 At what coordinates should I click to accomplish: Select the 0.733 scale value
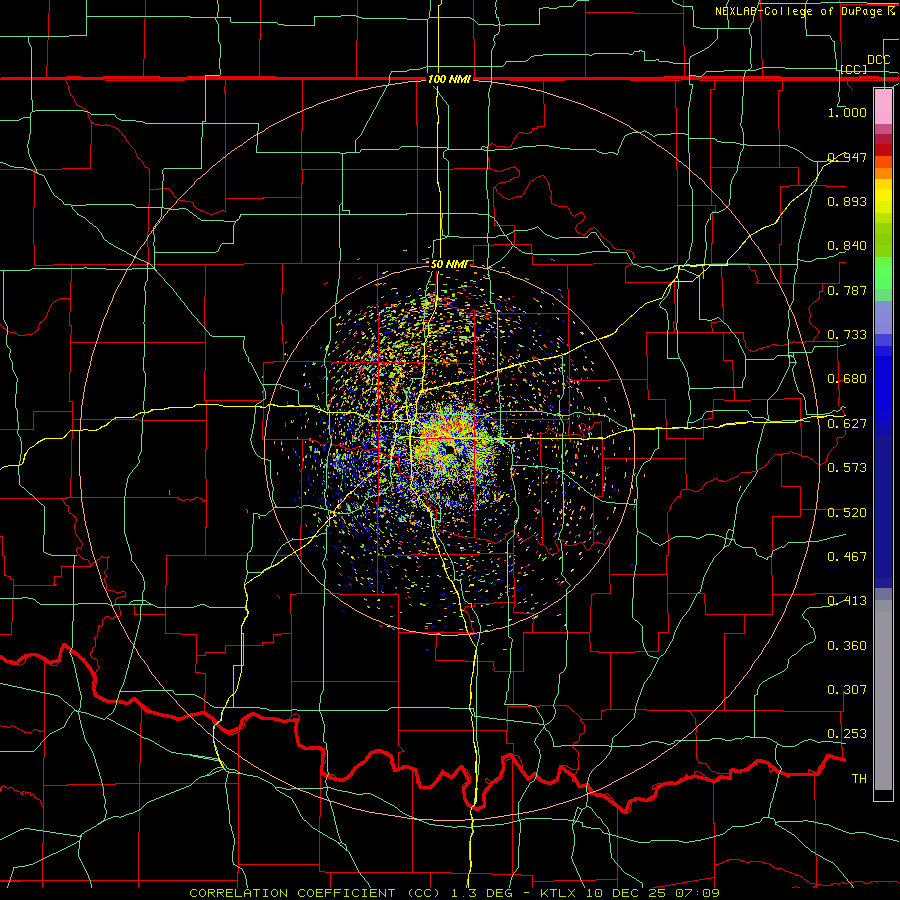tap(847, 335)
